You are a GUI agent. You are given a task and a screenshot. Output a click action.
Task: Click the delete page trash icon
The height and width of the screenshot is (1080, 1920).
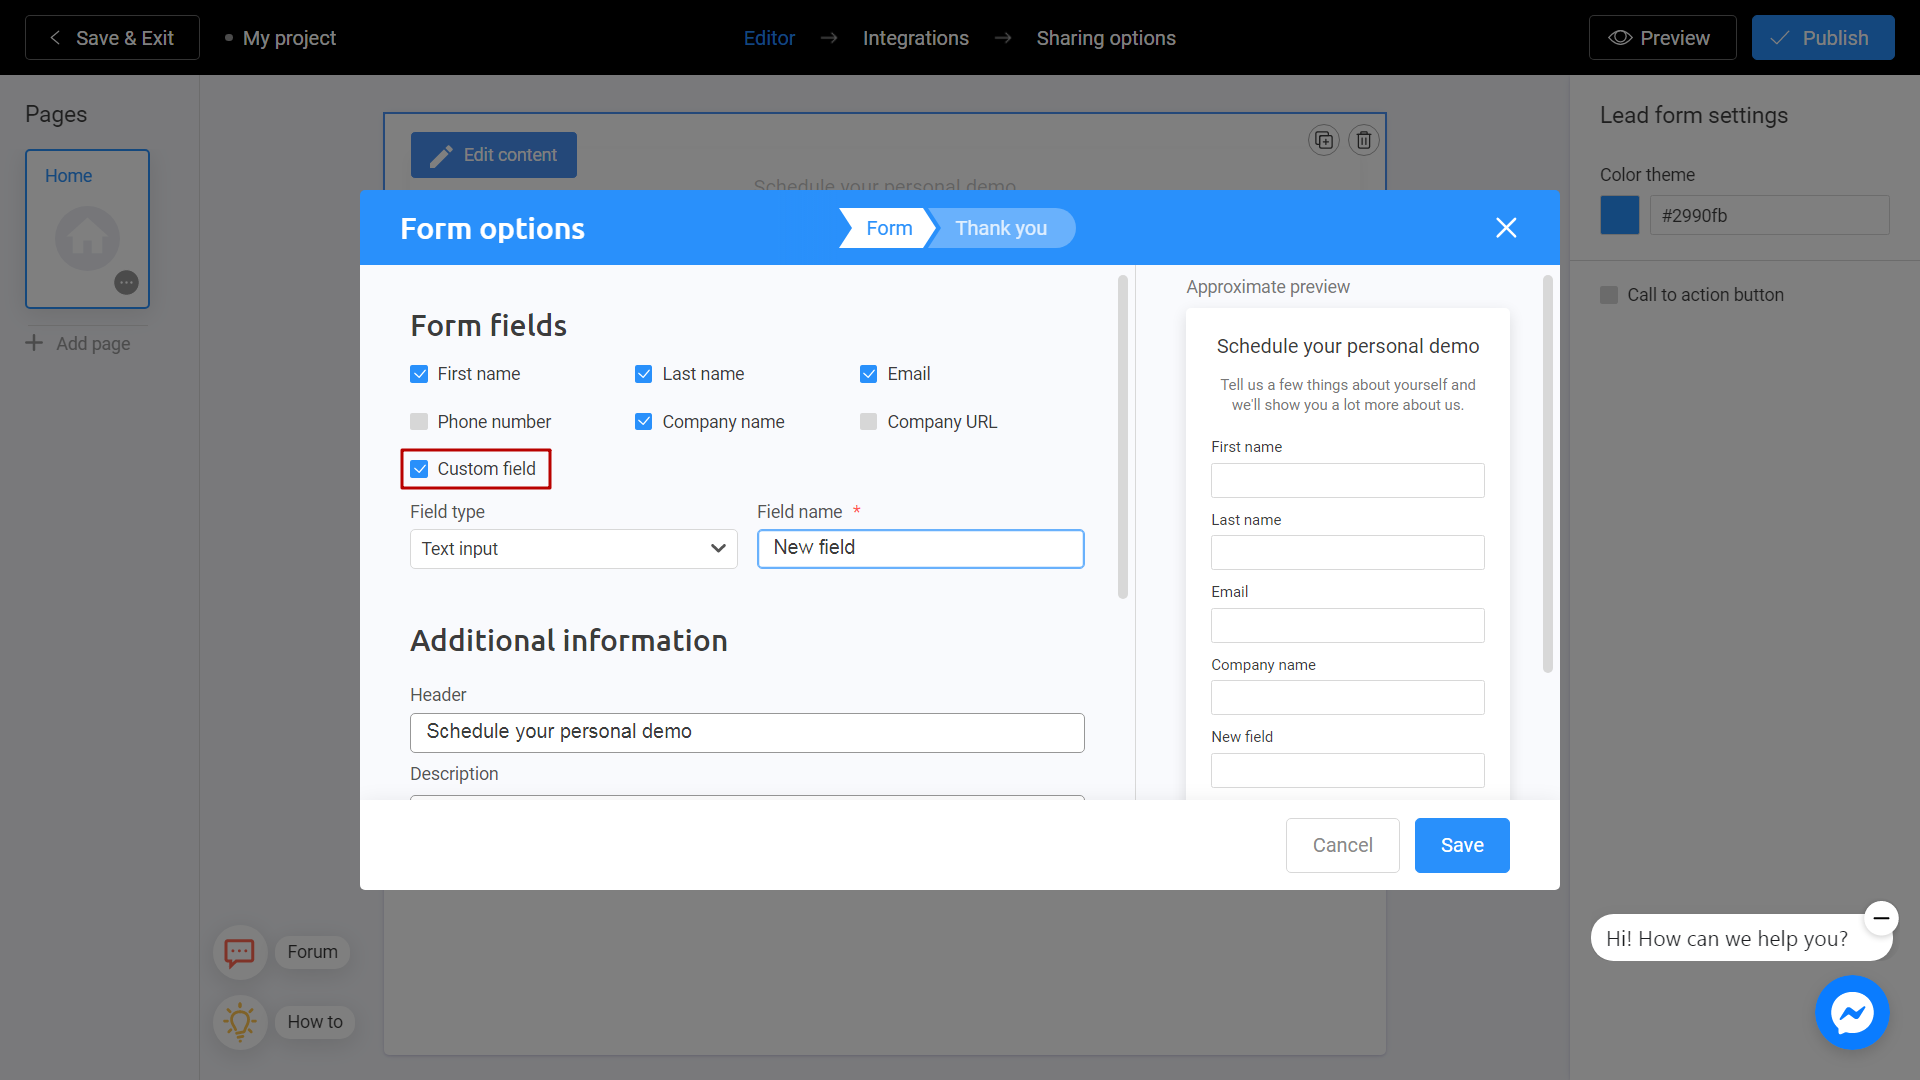point(1365,140)
